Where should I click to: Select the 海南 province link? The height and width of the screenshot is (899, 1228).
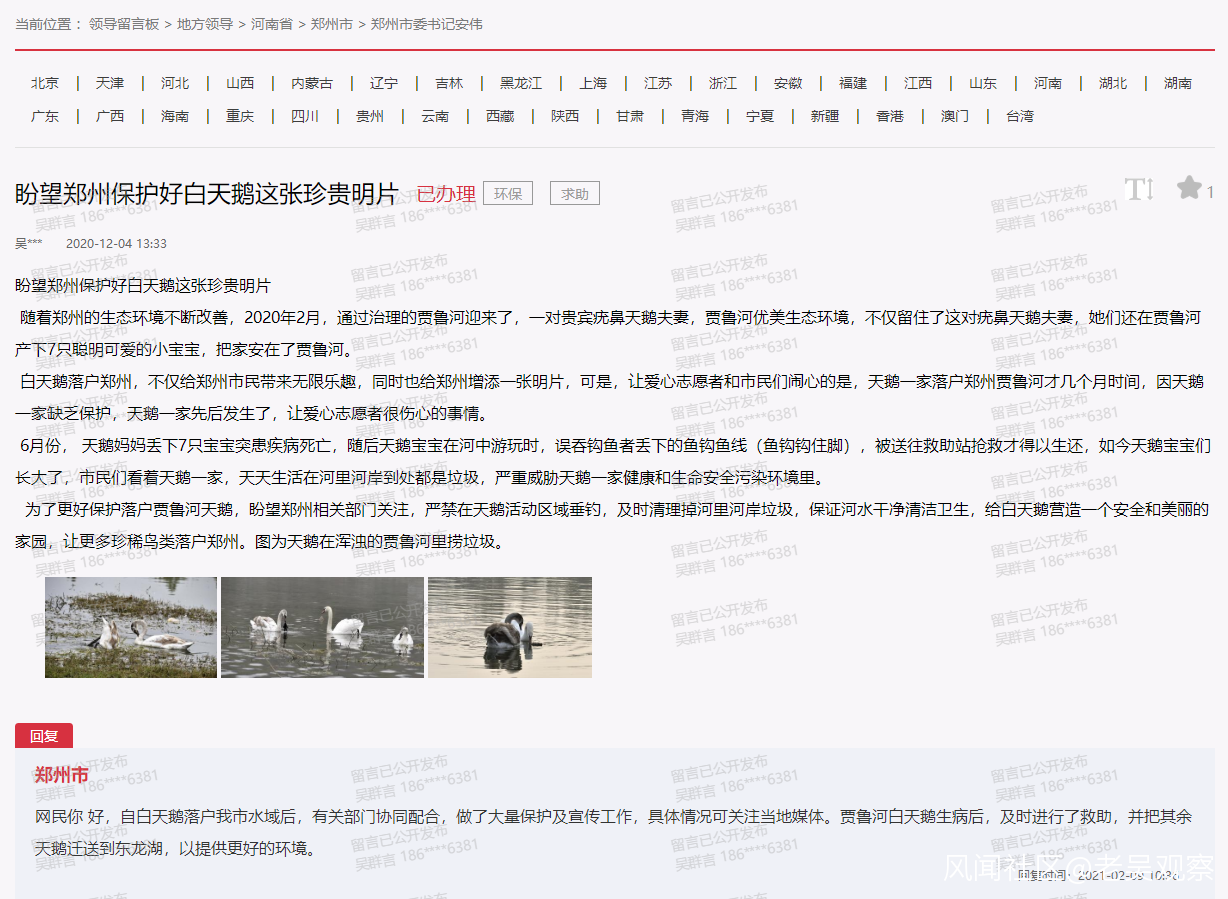175,116
